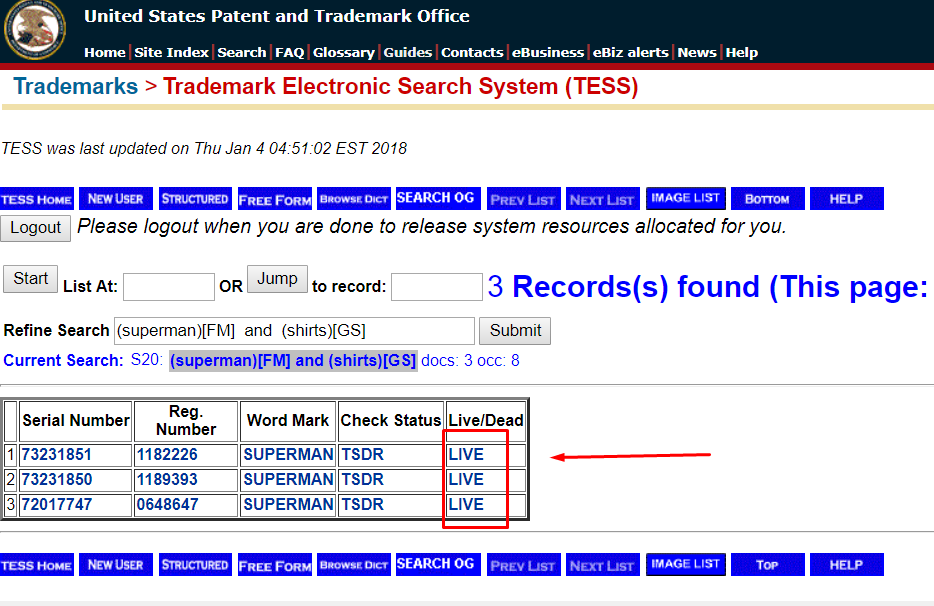934x606 pixels.
Task: Click bottom Free Form button
Action: tap(275, 564)
